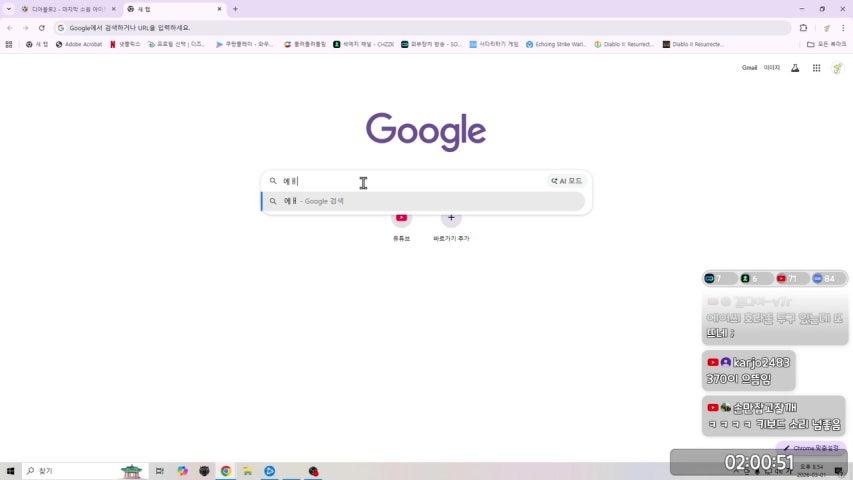Reload the page with refresh icon
The height and width of the screenshot is (480, 853).
tap(41, 28)
